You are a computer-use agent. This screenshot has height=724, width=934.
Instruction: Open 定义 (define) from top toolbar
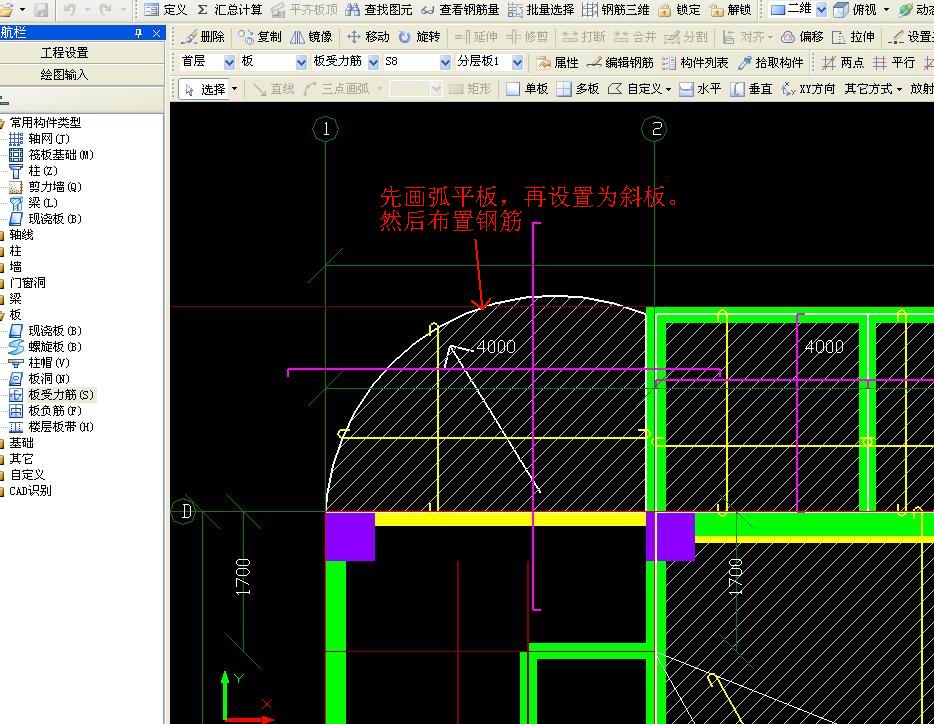166,10
